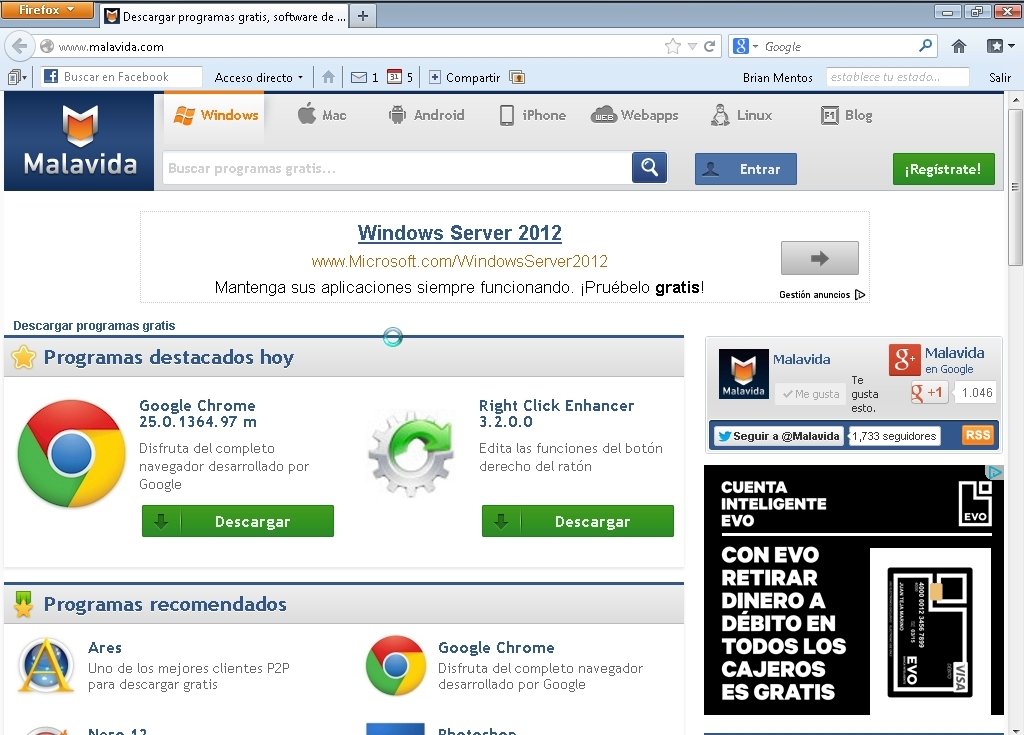This screenshot has width=1024, height=735.
Task: Focus the Buscar en Facebook field
Action: coord(121,76)
